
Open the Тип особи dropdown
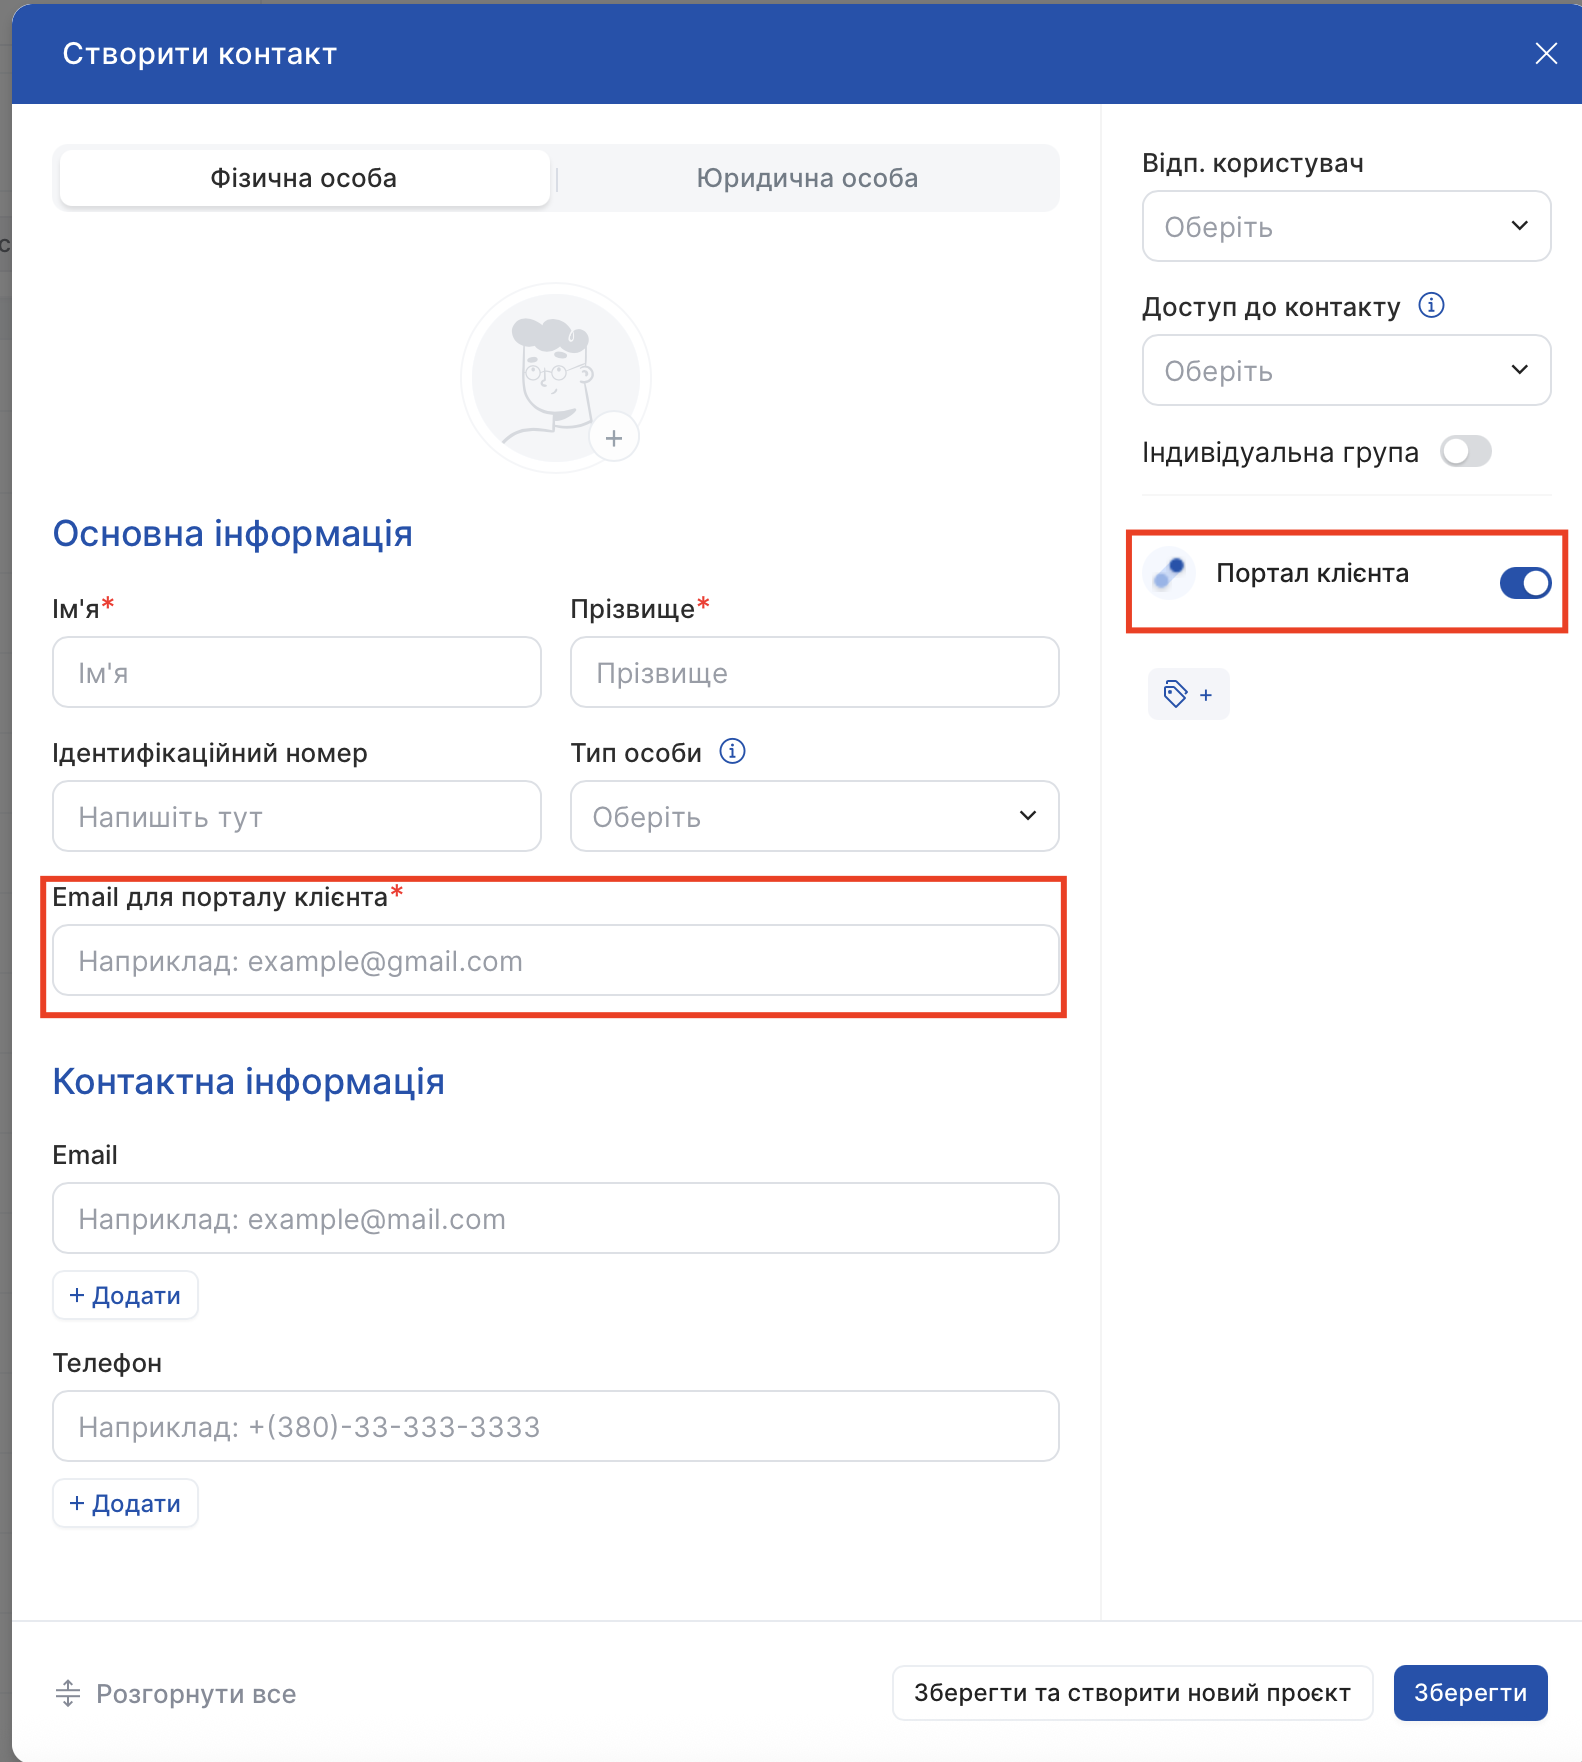click(814, 816)
